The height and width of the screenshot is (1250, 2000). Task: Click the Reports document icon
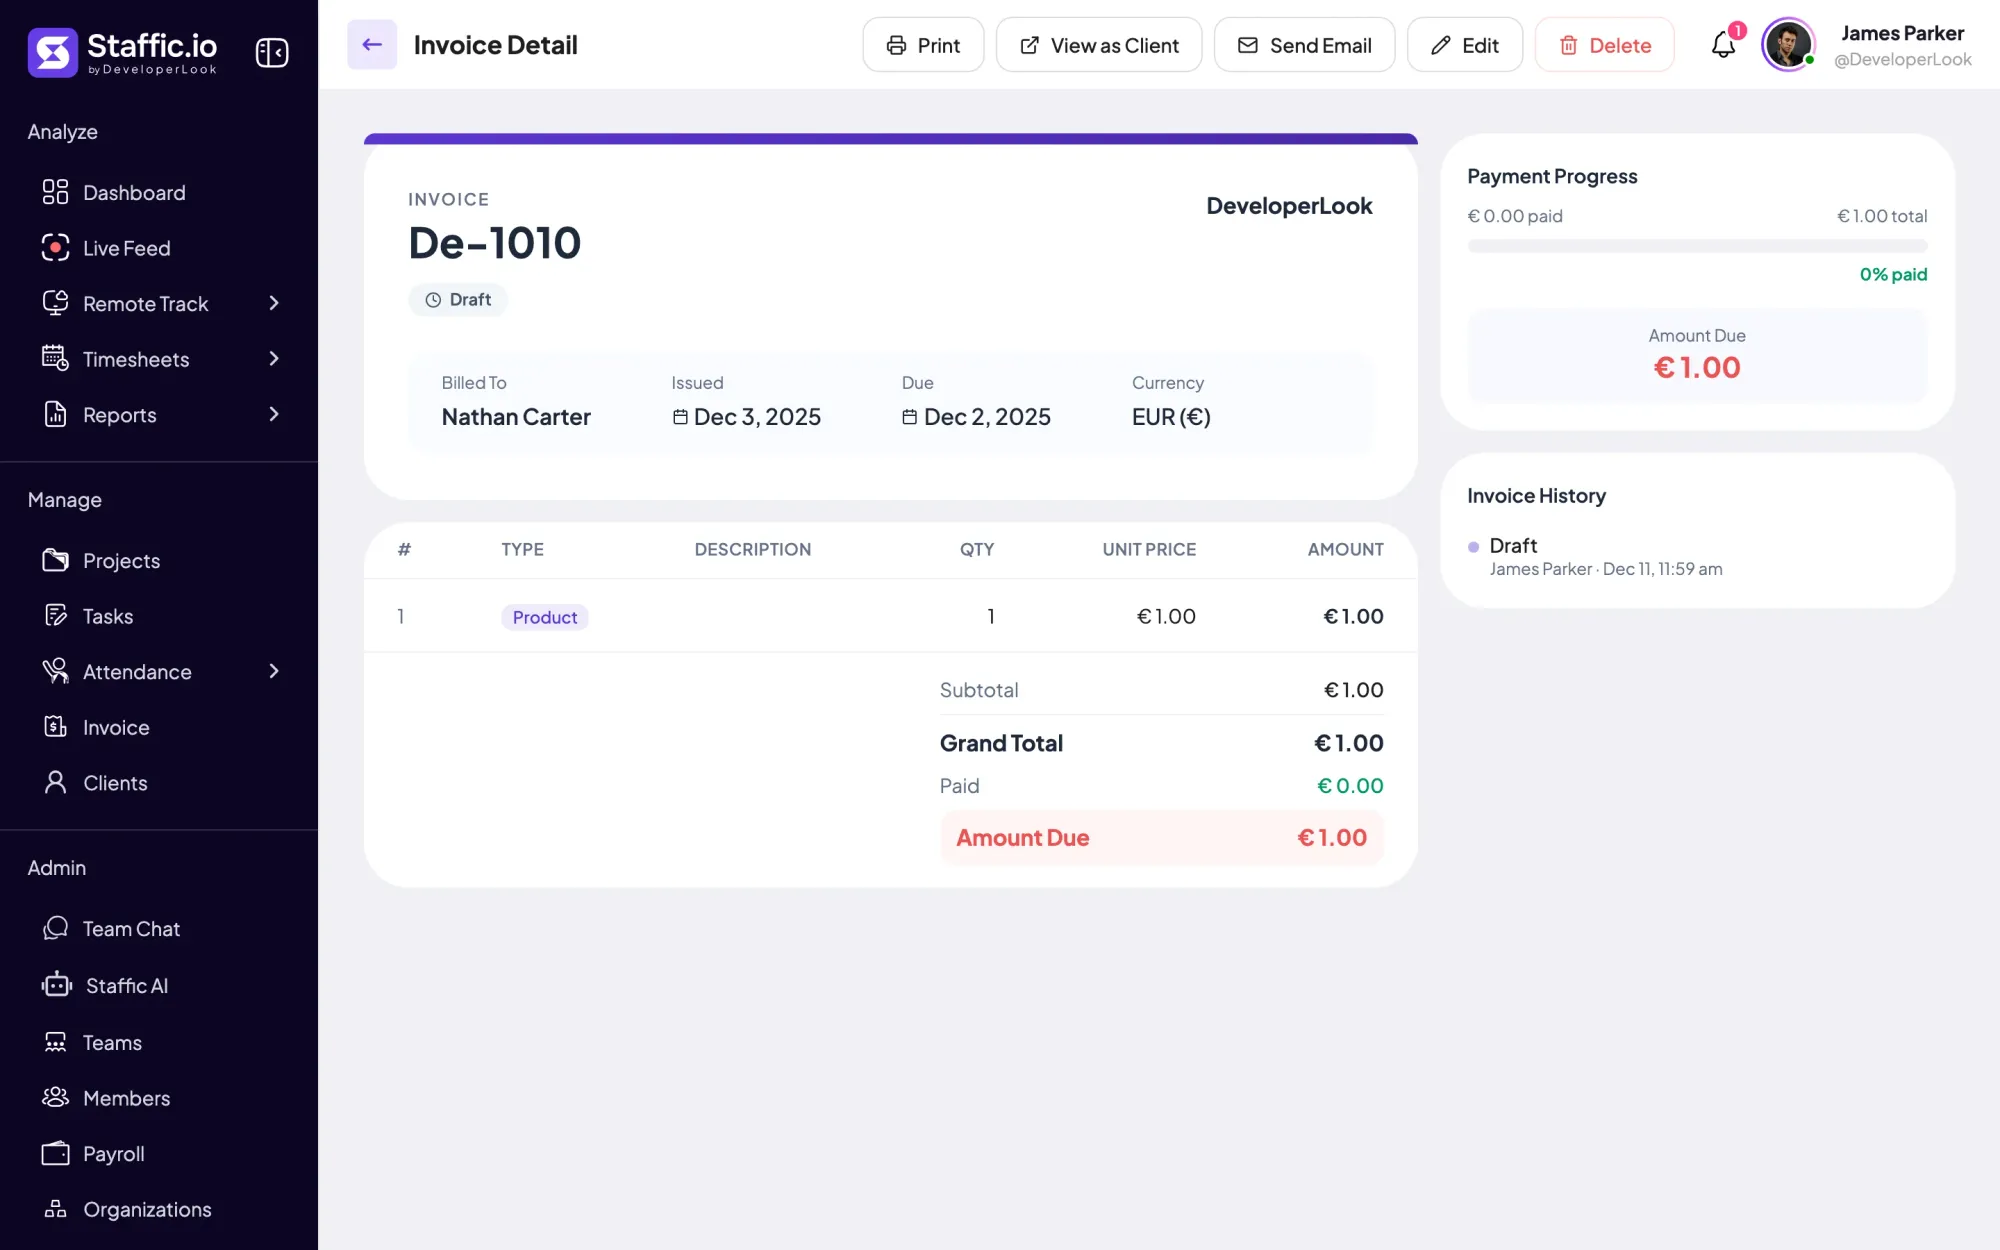[x=56, y=414]
